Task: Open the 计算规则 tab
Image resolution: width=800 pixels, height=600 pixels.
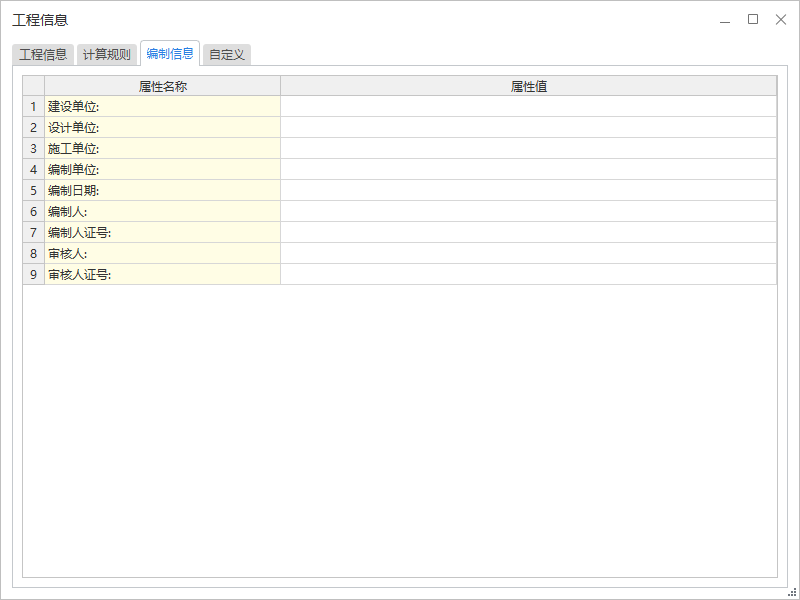Action: [x=107, y=55]
